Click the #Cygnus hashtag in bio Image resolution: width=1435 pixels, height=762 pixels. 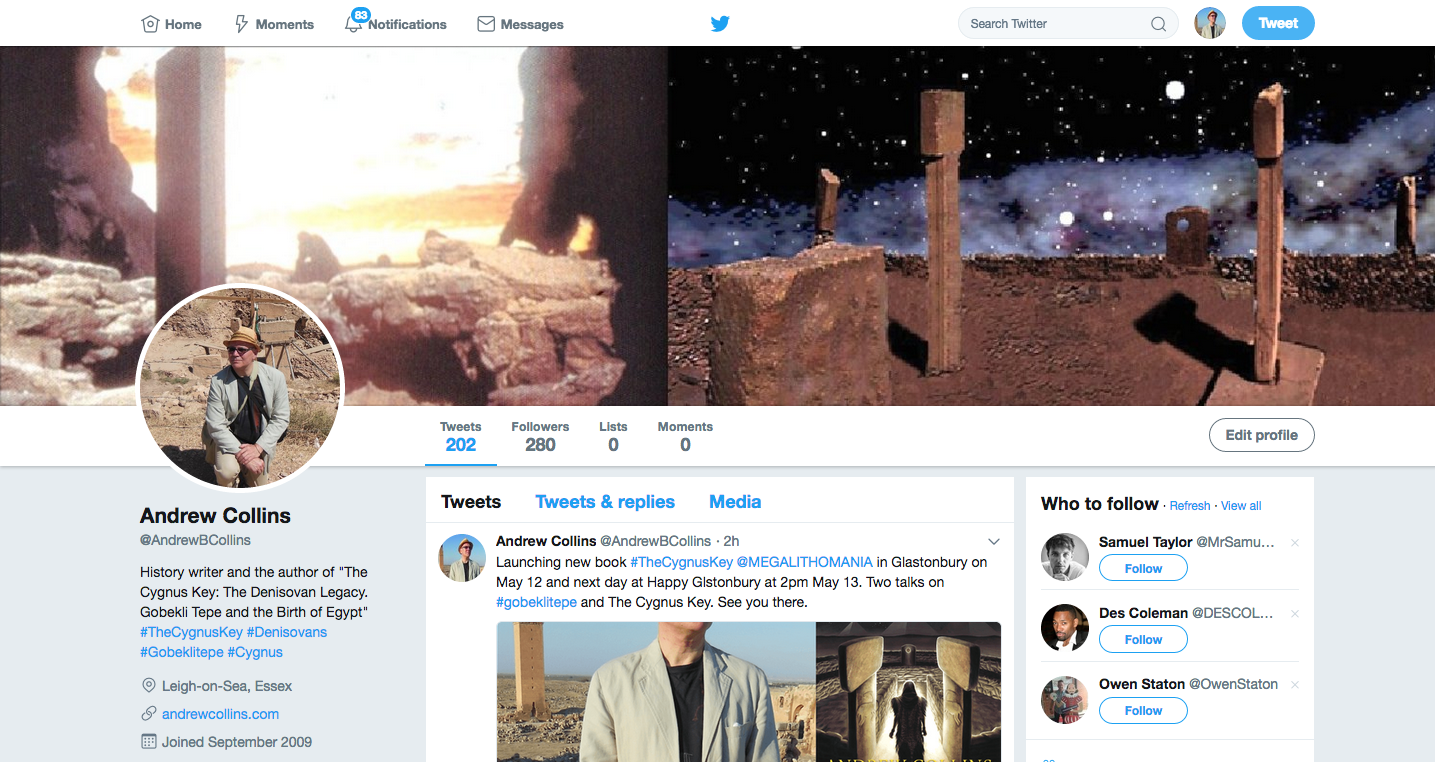click(x=255, y=652)
